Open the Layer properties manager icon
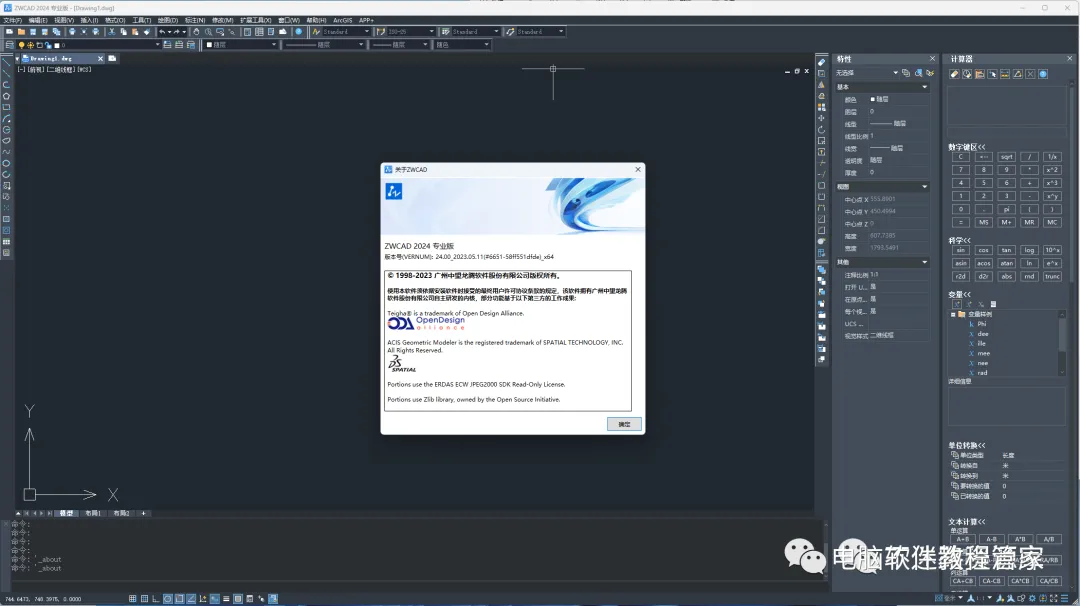This screenshot has width=1080, height=606. [10, 45]
